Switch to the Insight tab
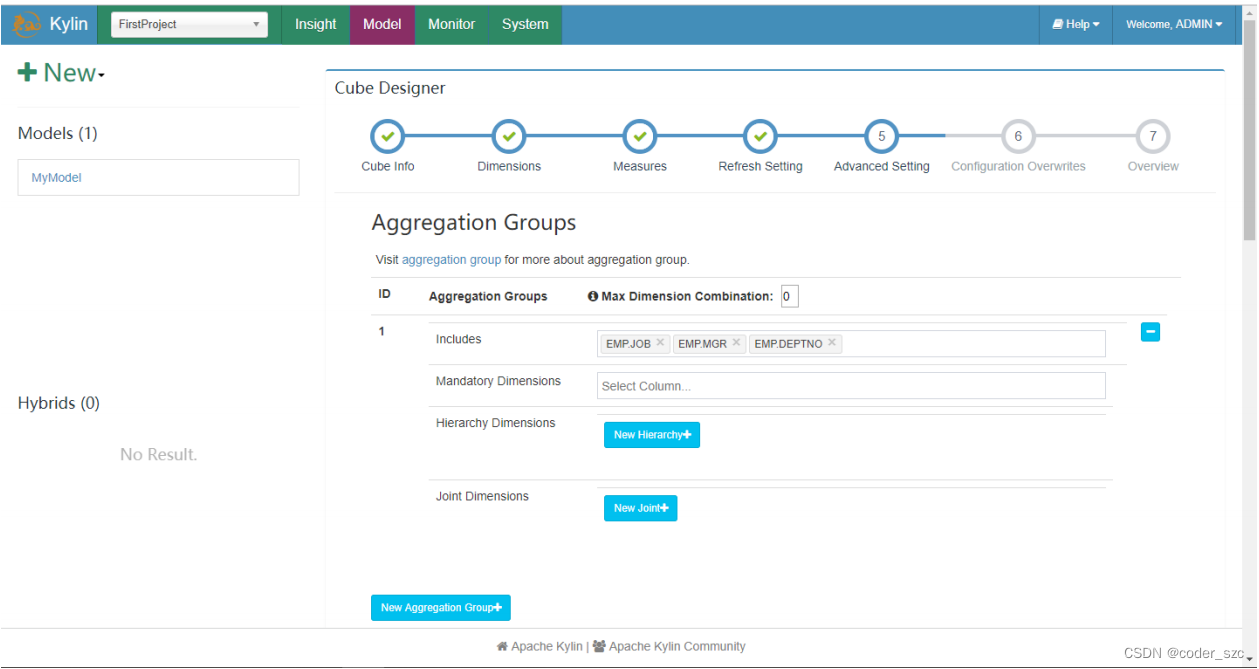This screenshot has height=669, width=1259. (x=315, y=24)
